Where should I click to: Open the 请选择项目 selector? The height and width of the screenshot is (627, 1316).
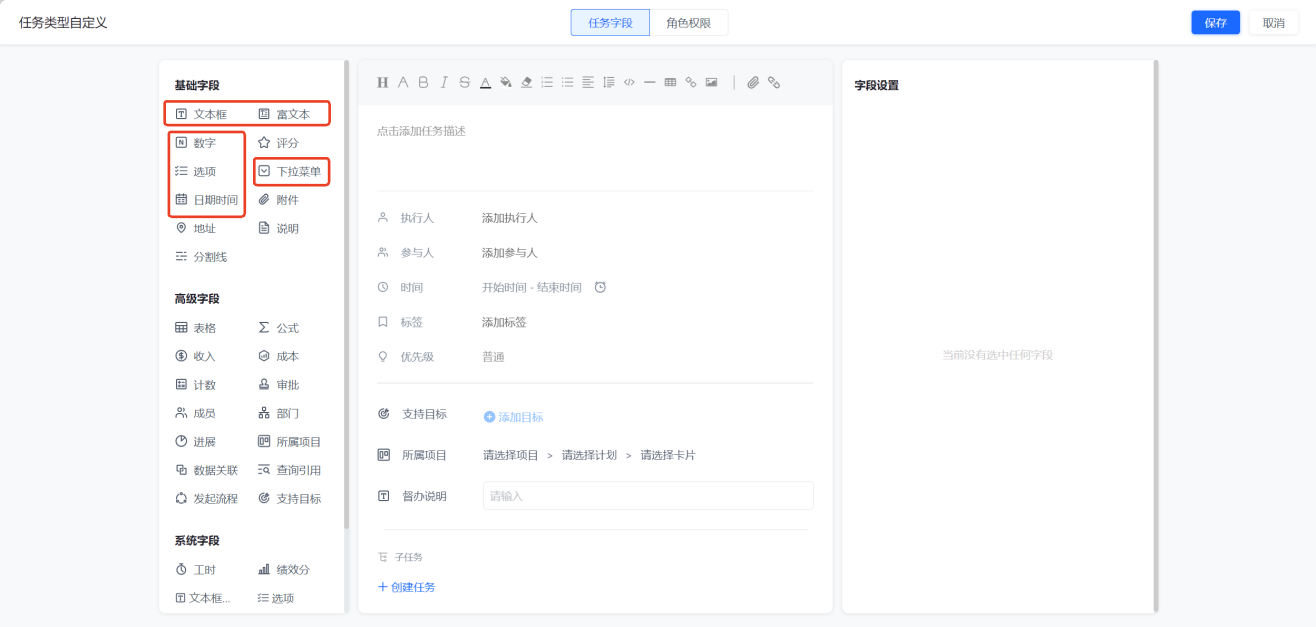[x=510, y=455]
